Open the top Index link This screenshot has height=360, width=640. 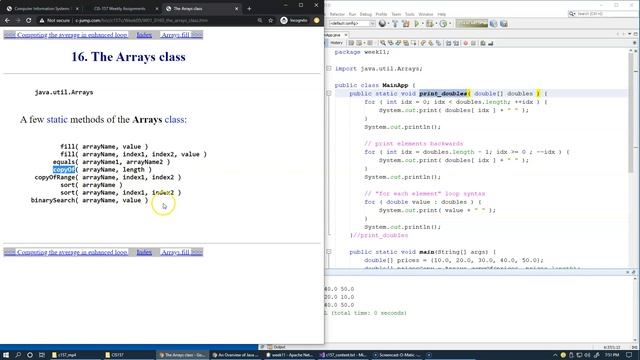tap(144, 35)
